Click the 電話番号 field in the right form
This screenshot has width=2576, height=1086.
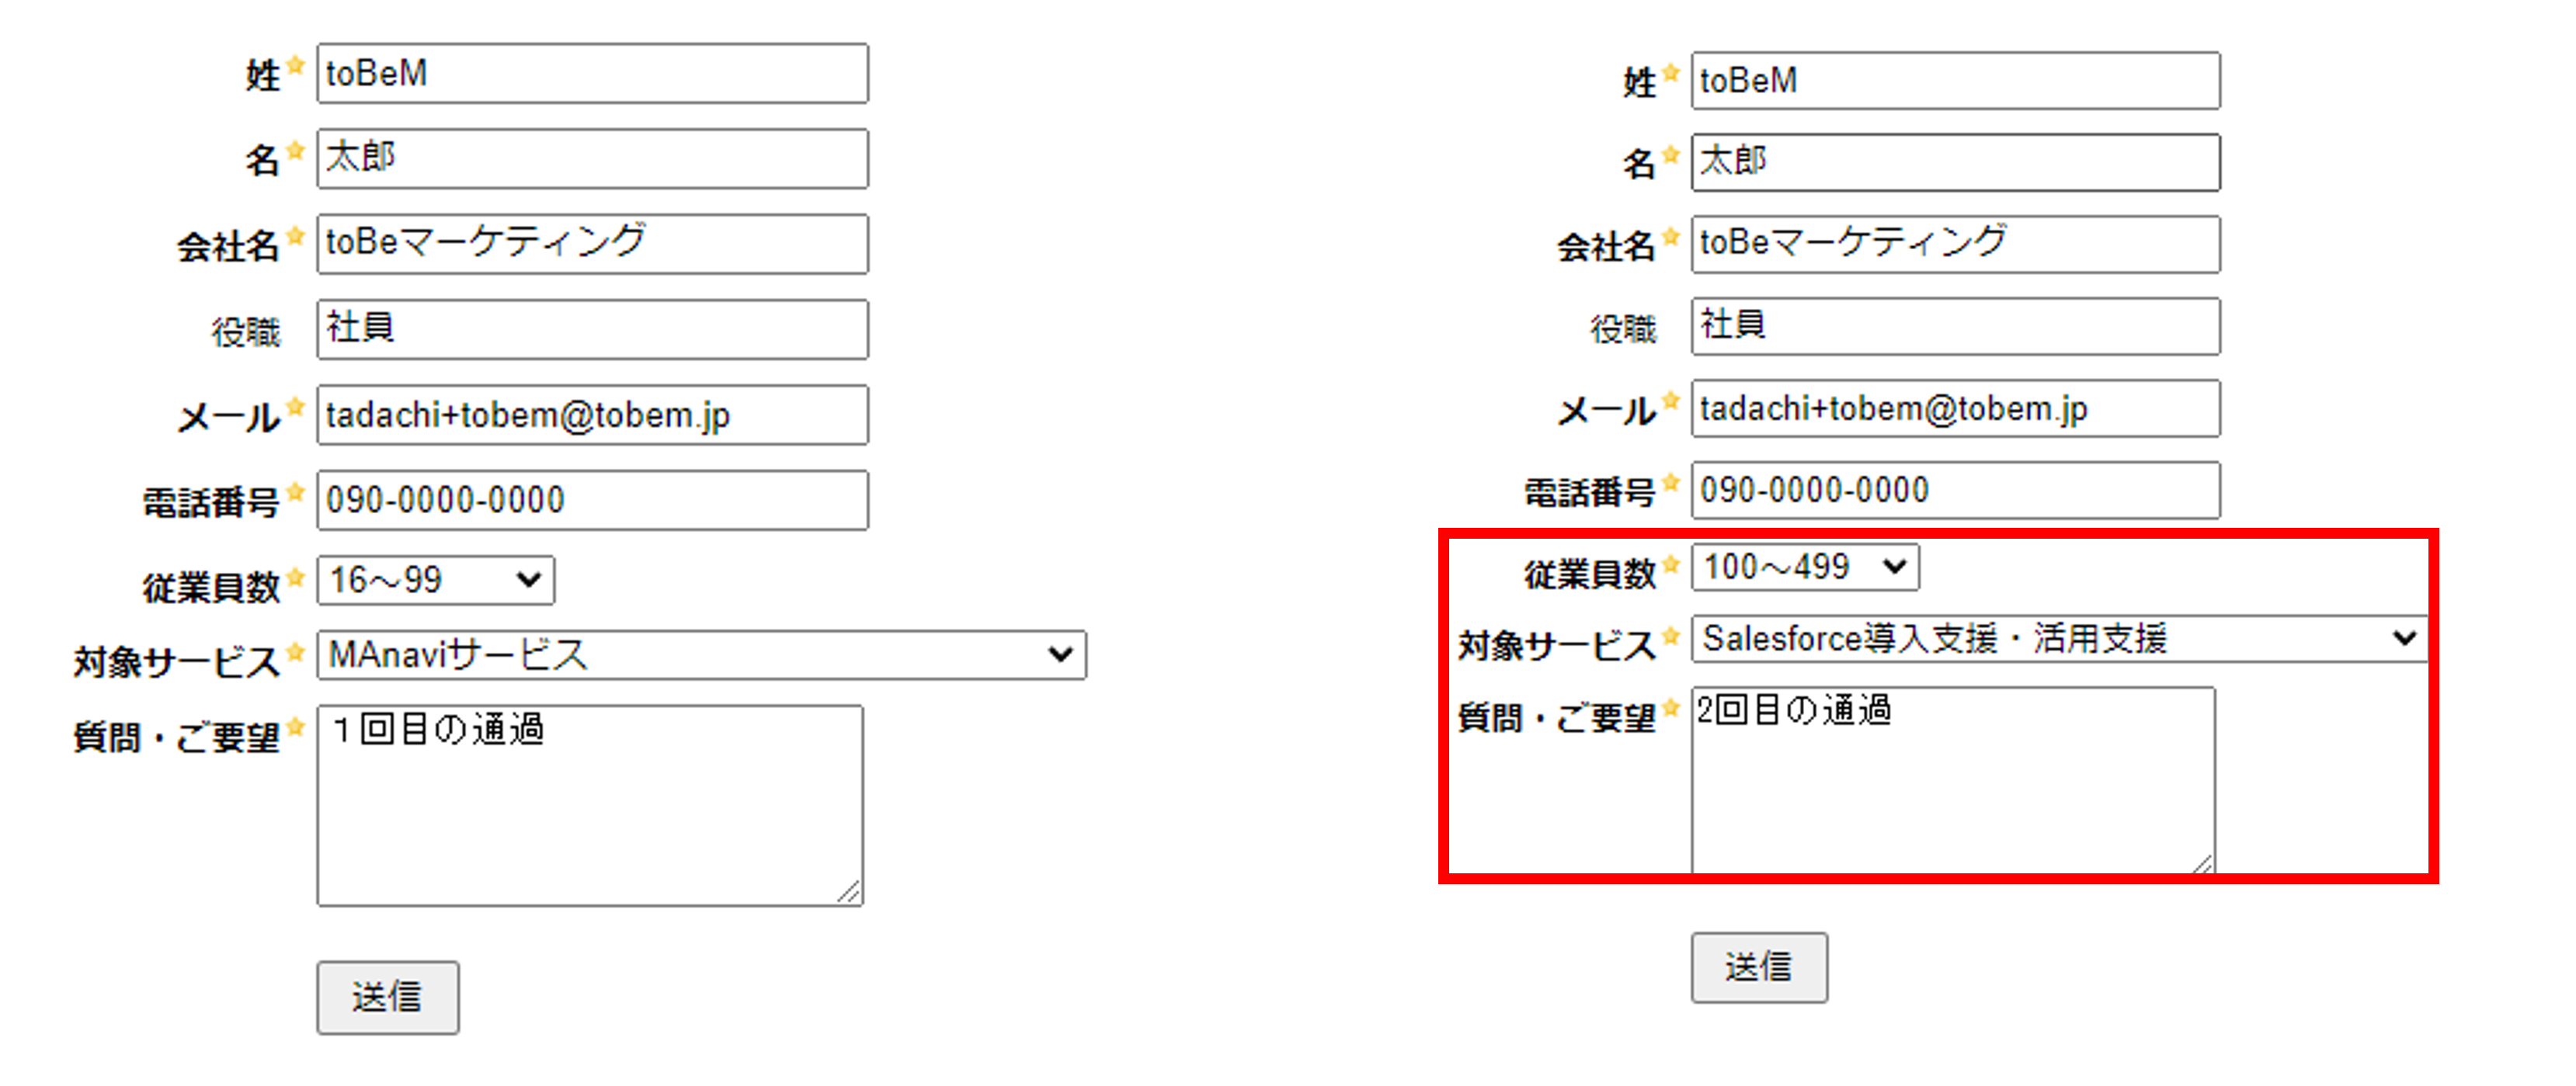pyautogui.click(x=1955, y=490)
